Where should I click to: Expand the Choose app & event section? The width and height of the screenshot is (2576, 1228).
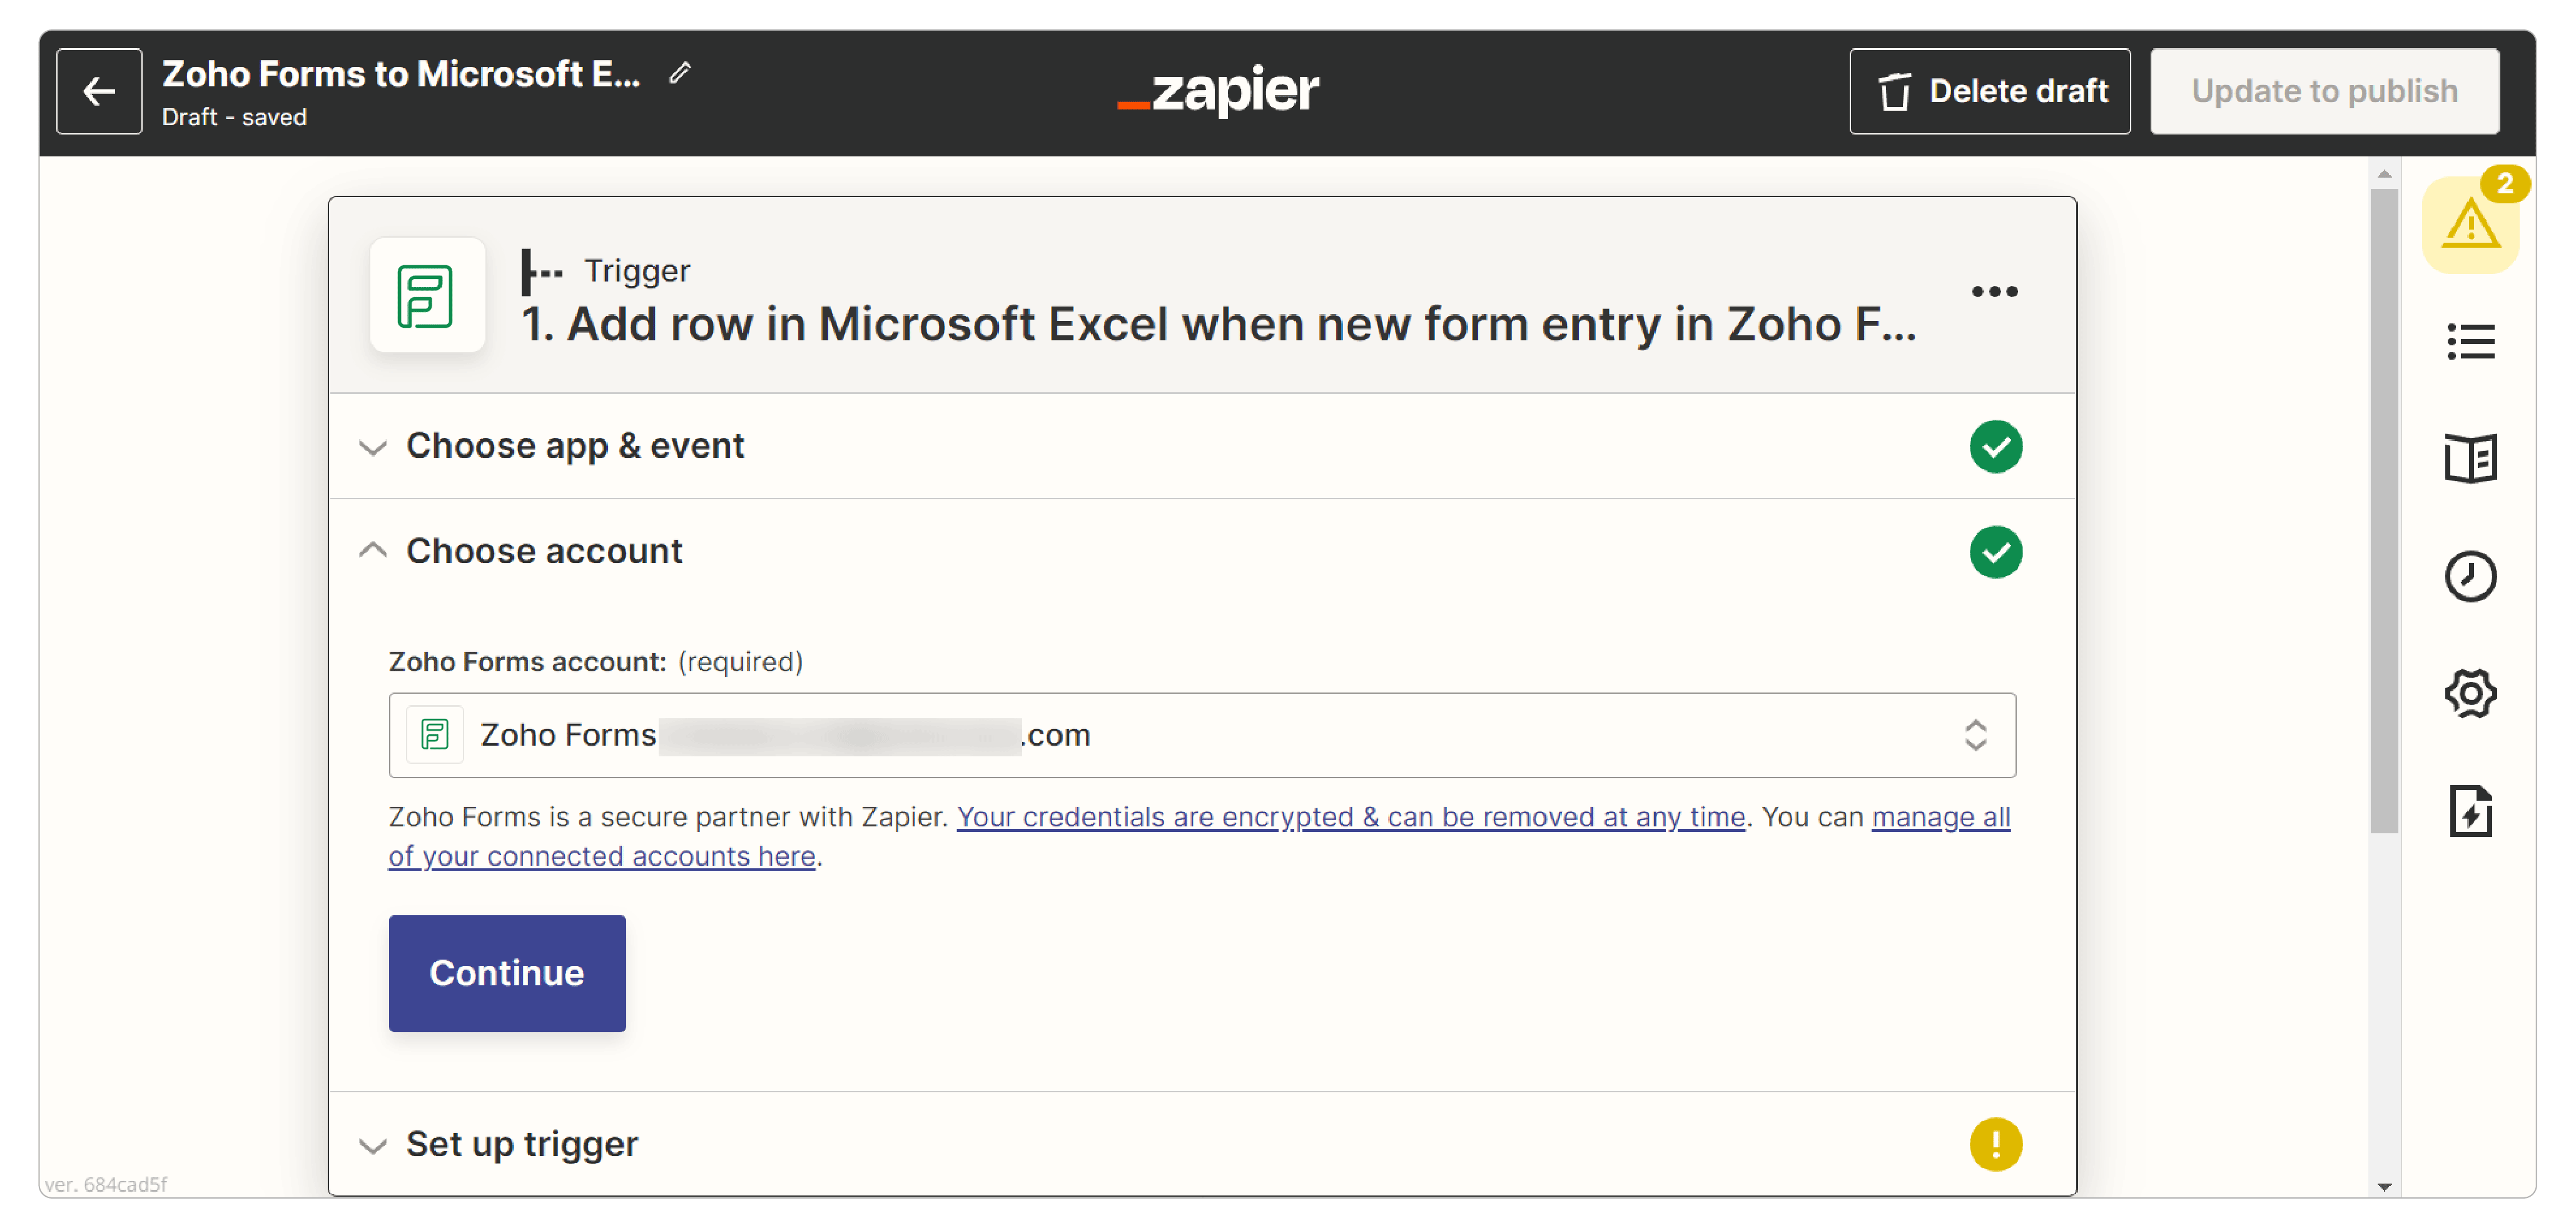click(575, 446)
